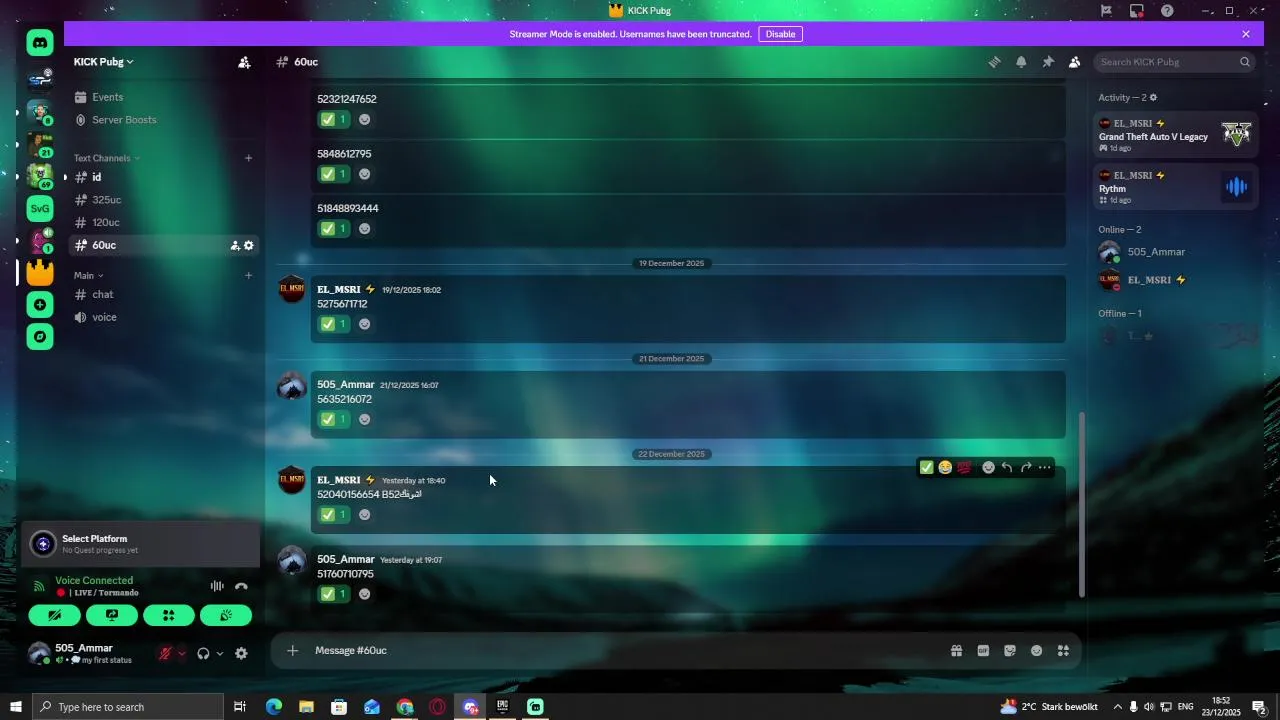This screenshot has width=1280, height=720.
Task: Open add reaction picker in message toolbar
Action: [x=988, y=467]
